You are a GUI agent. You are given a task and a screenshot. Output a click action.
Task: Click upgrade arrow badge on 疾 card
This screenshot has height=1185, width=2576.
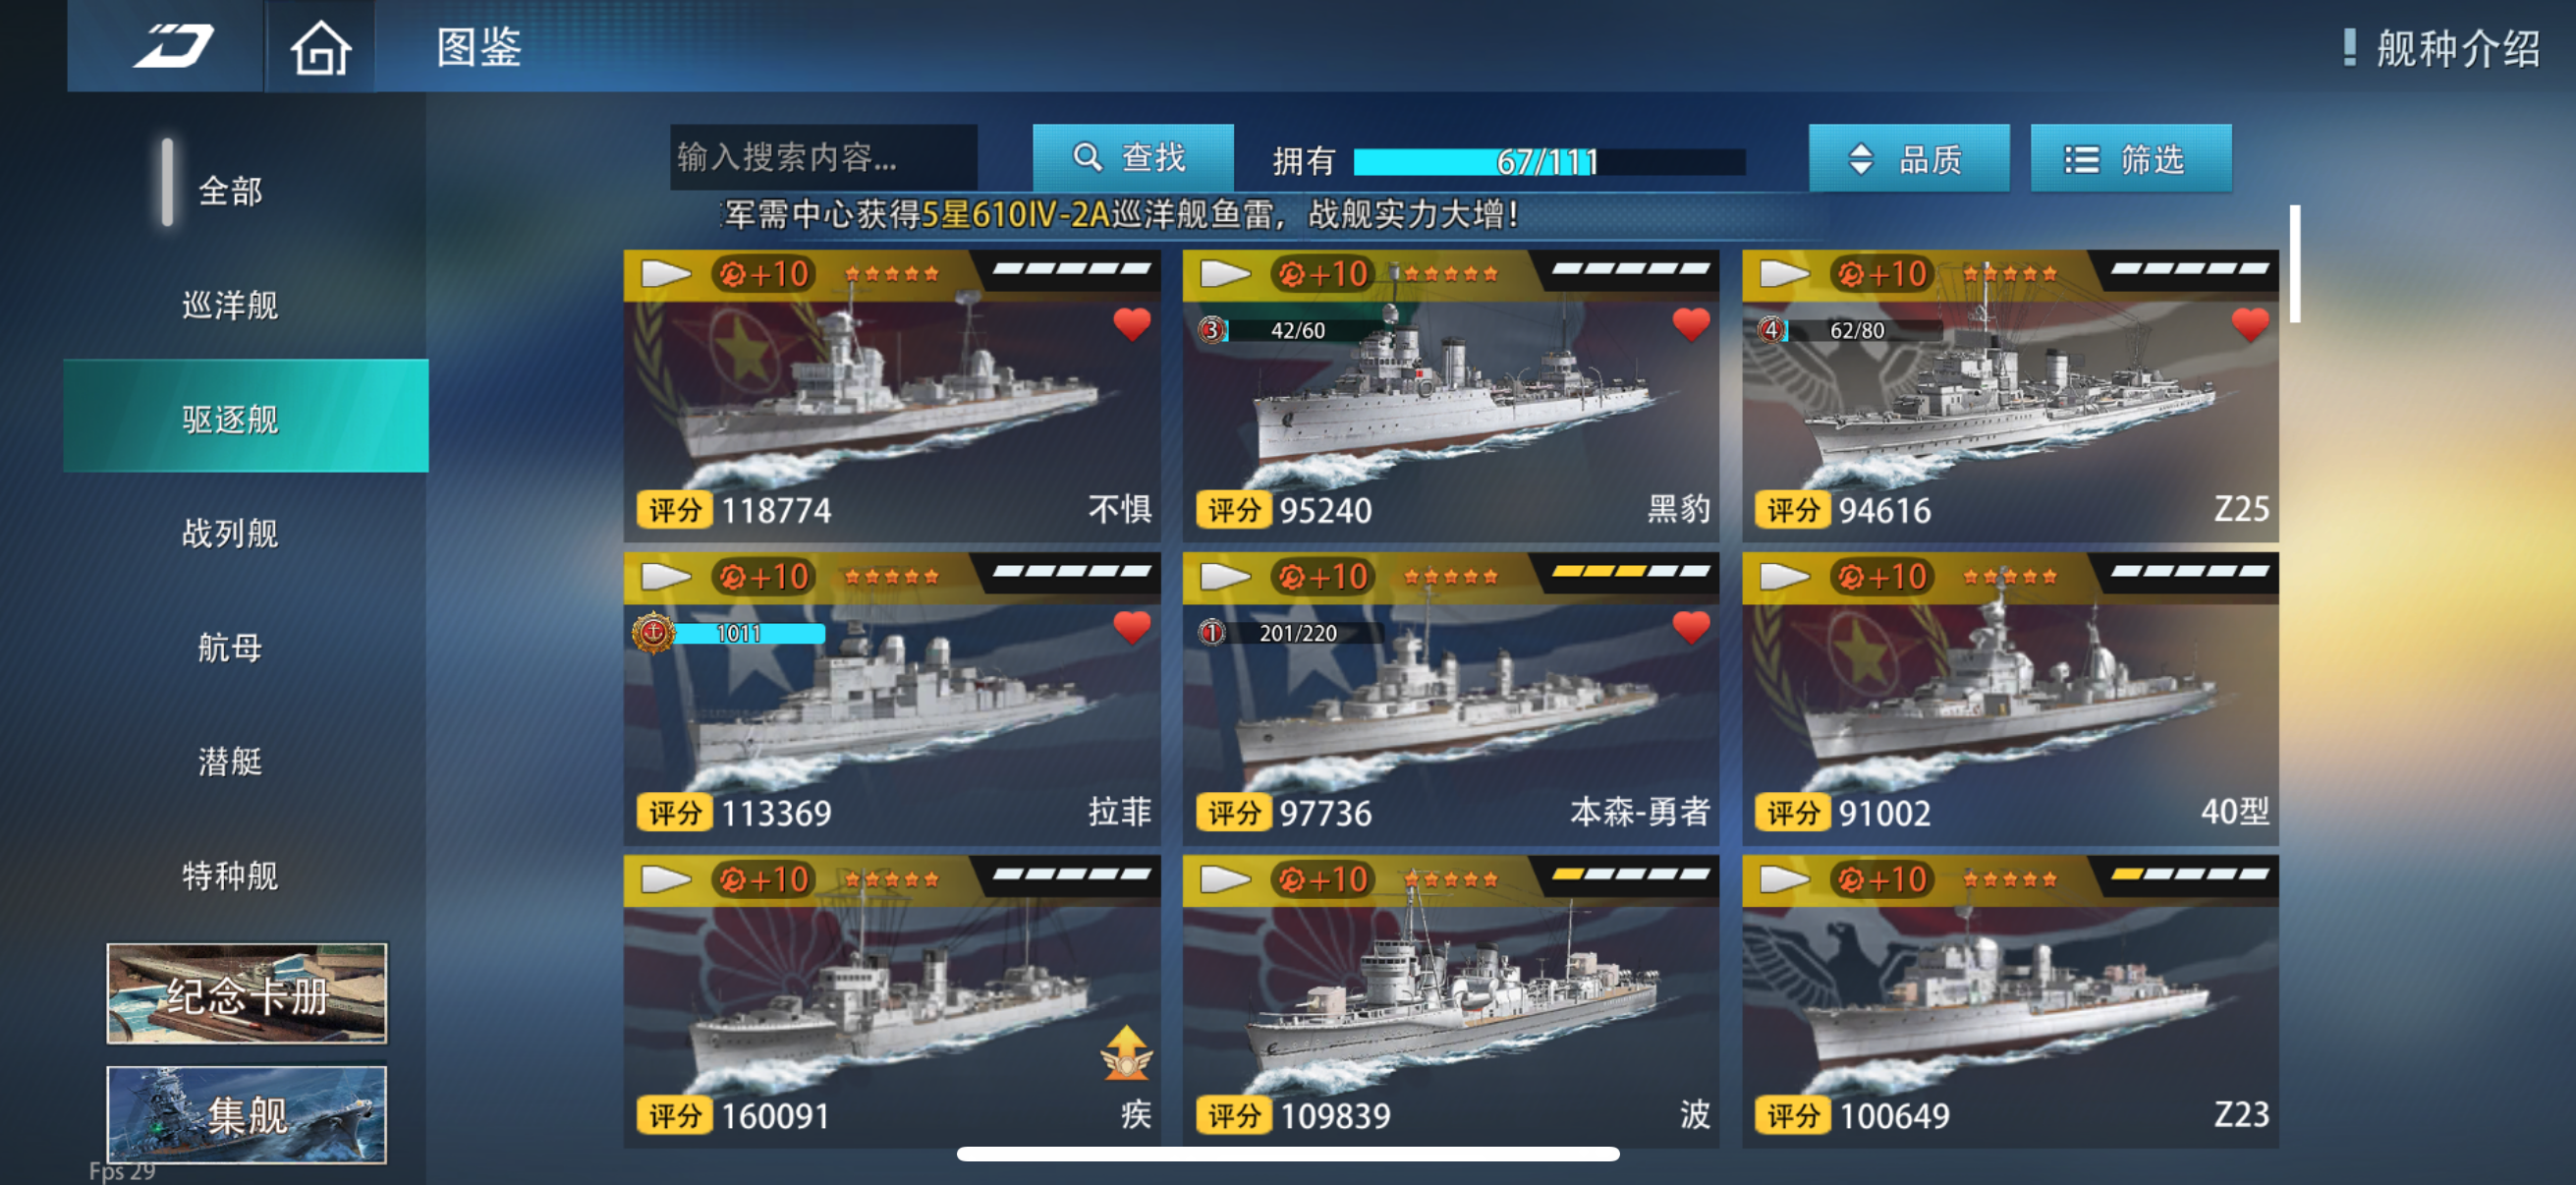pos(1126,1052)
